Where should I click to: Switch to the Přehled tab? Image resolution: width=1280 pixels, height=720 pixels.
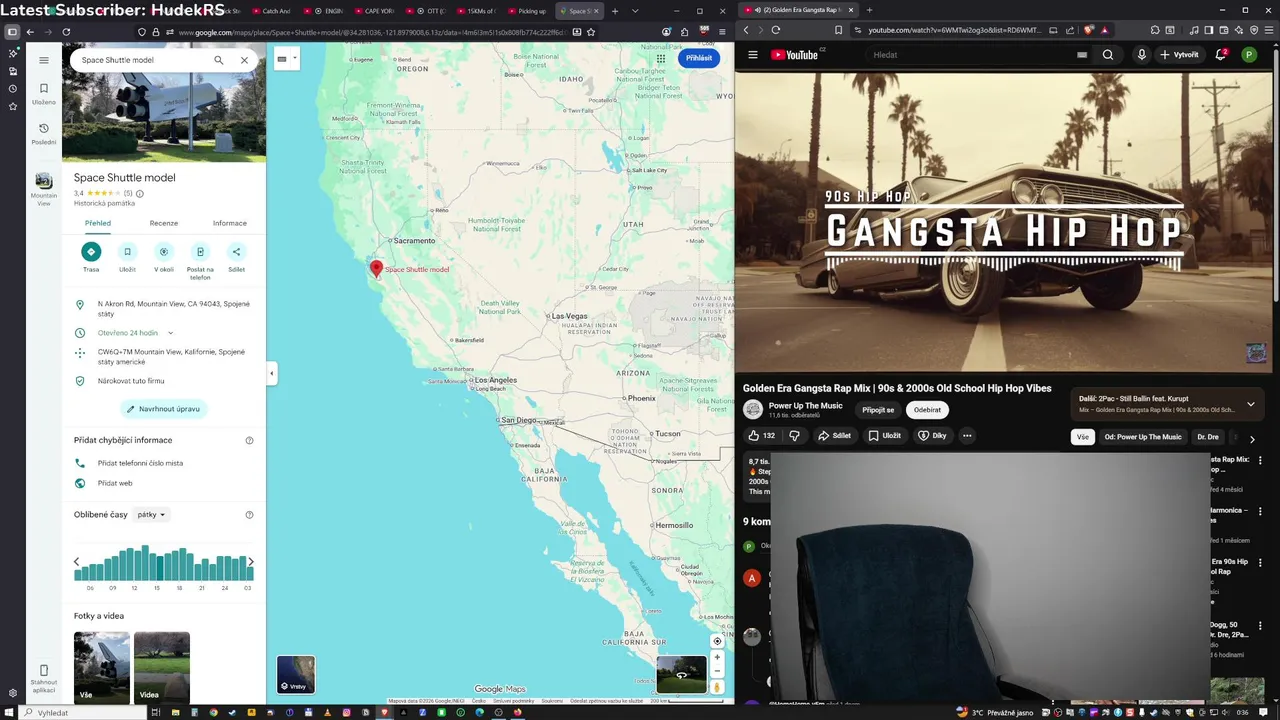pos(98,223)
